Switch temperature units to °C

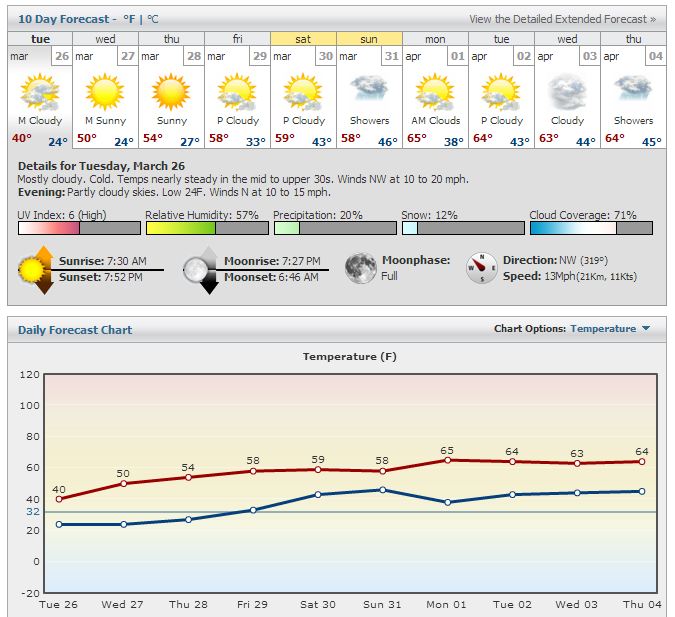(x=152, y=19)
